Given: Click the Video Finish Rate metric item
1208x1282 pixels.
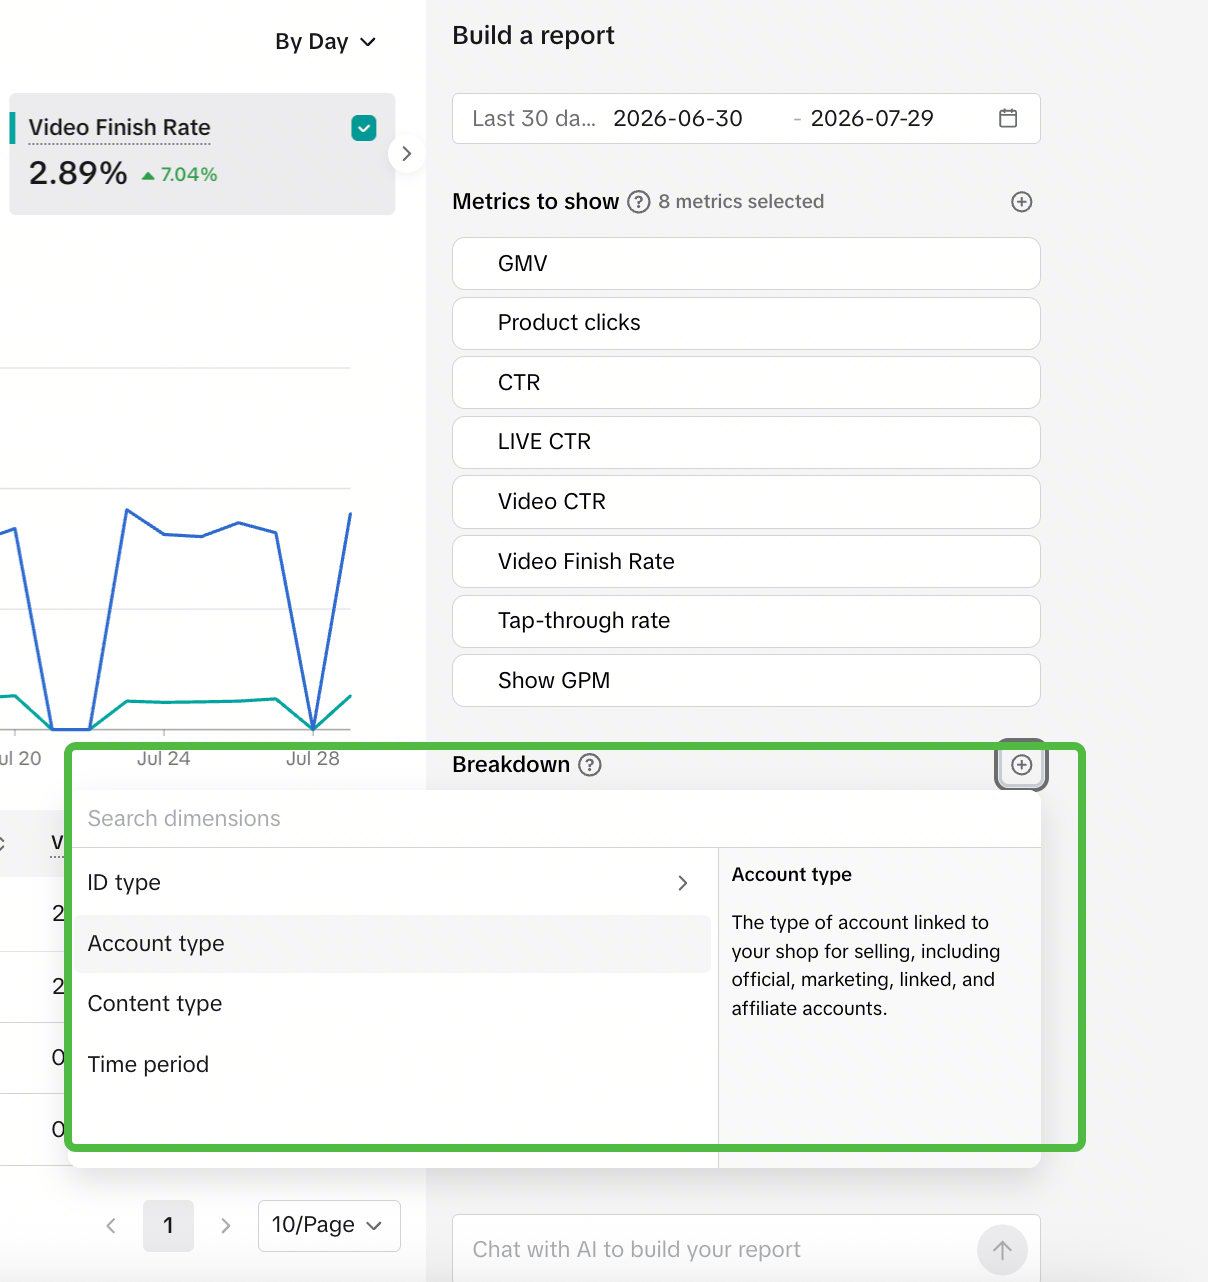Looking at the screenshot, I should 746,562.
